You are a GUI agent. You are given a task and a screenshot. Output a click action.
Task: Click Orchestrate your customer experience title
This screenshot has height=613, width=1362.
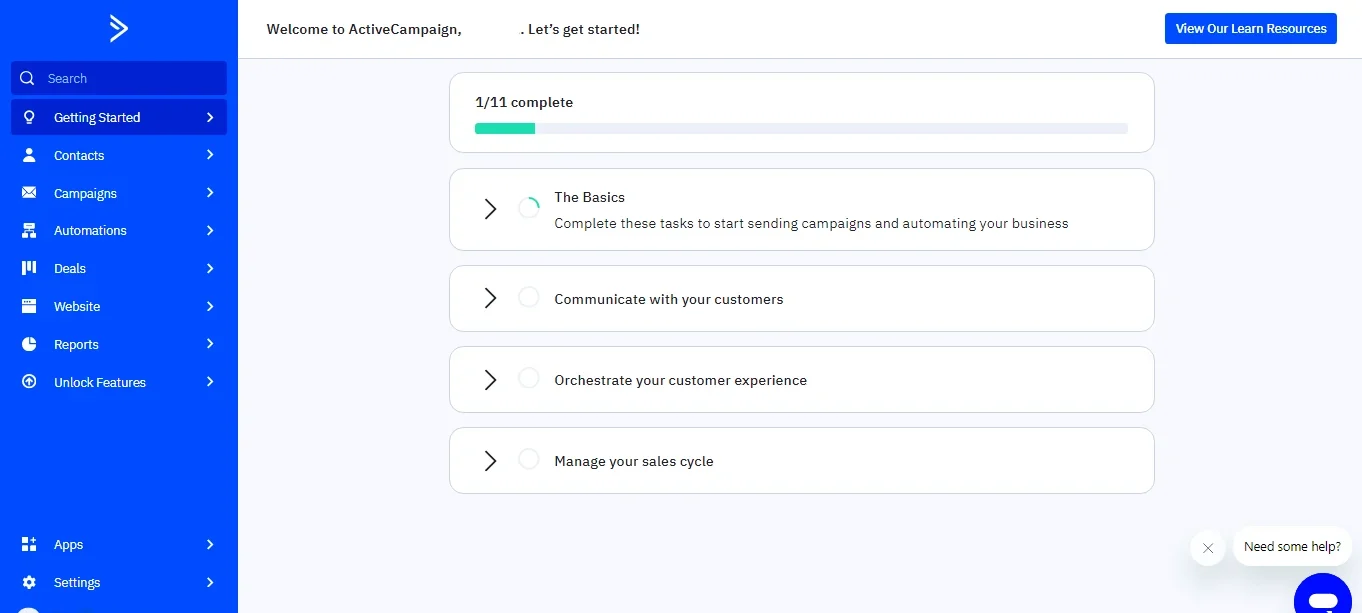tap(681, 380)
